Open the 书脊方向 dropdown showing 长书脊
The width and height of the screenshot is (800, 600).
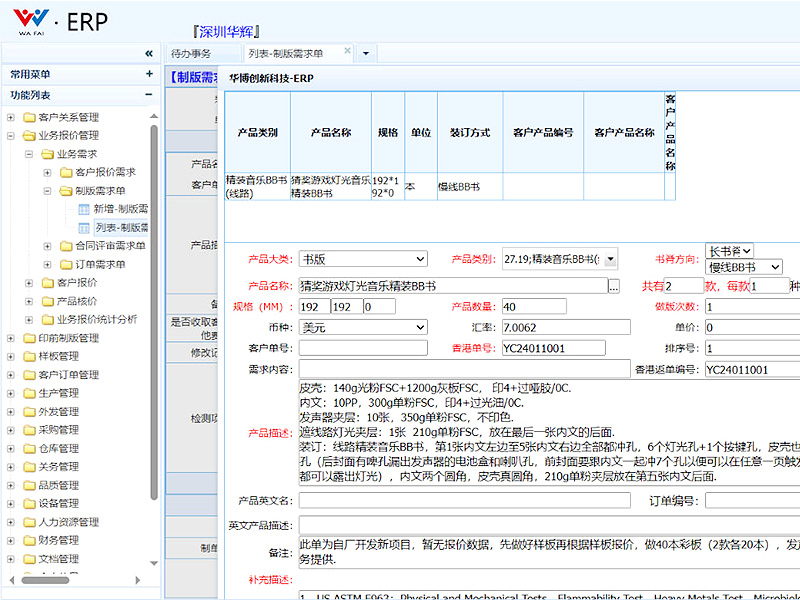click(729, 251)
